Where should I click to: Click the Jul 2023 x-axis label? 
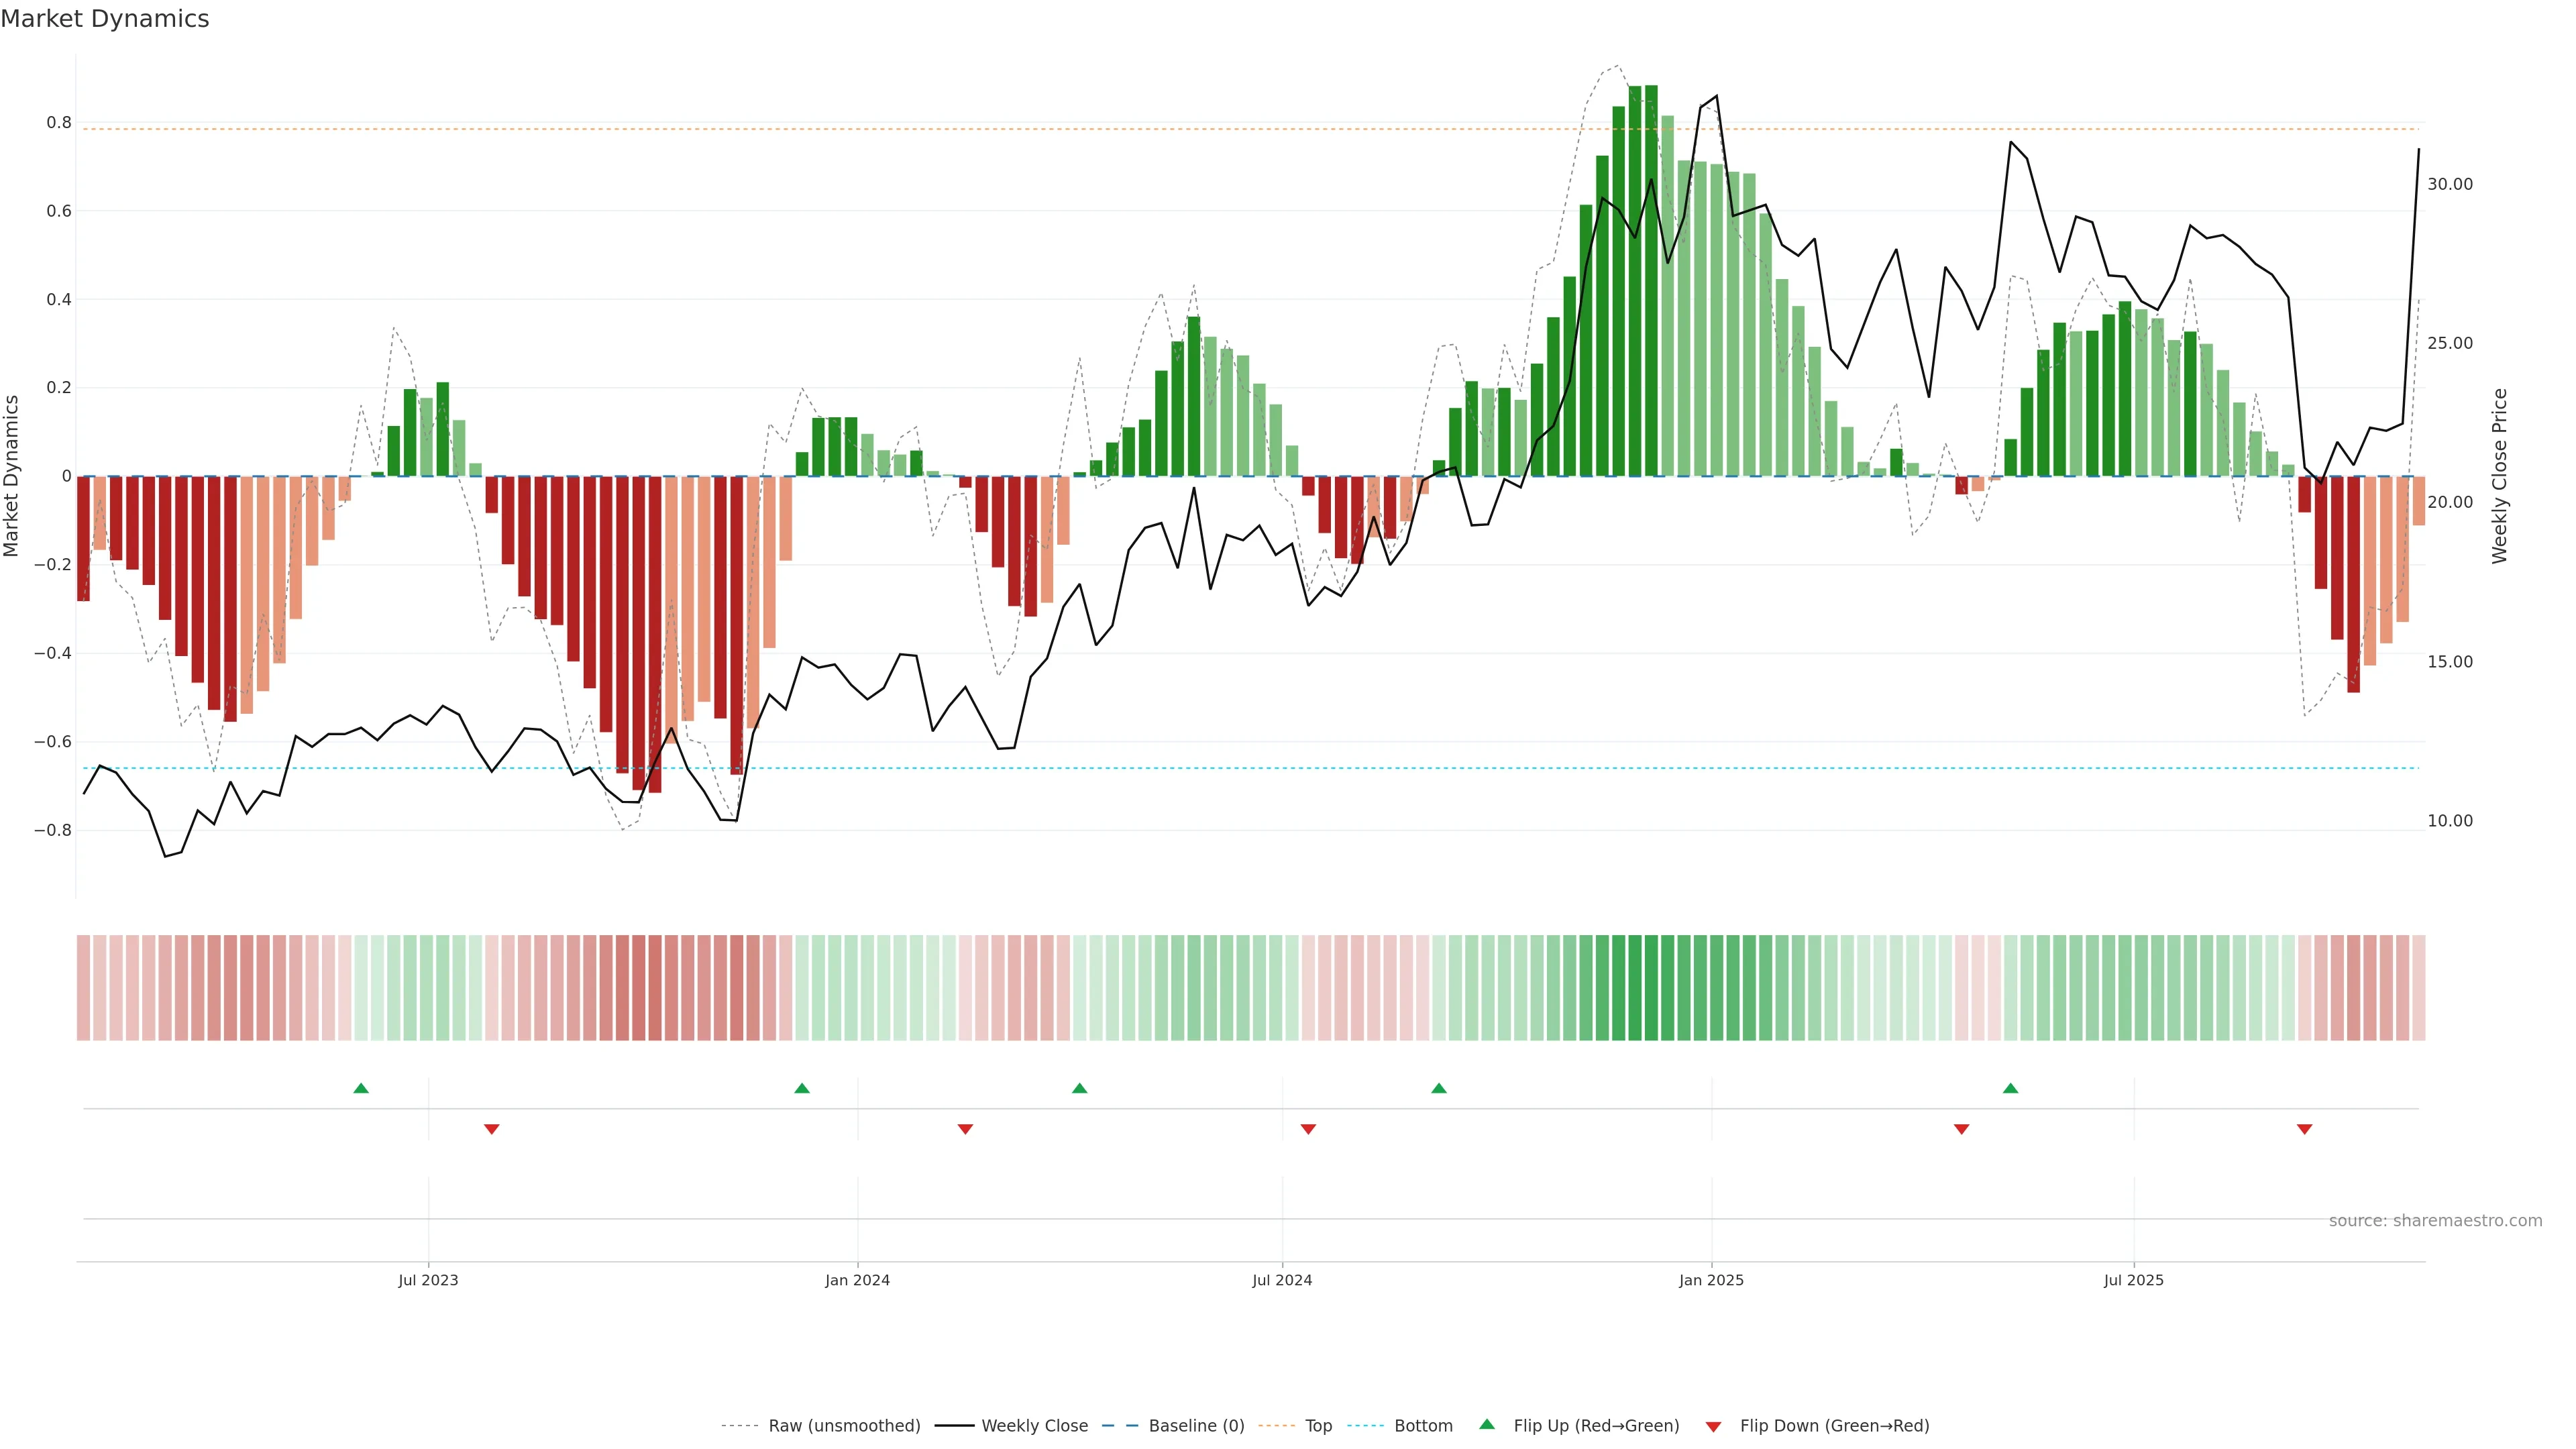(428, 1280)
